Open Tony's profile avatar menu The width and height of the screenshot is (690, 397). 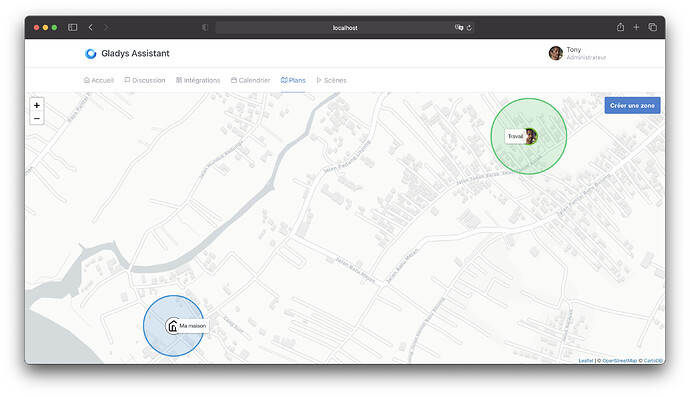pyautogui.click(x=556, y=53)
